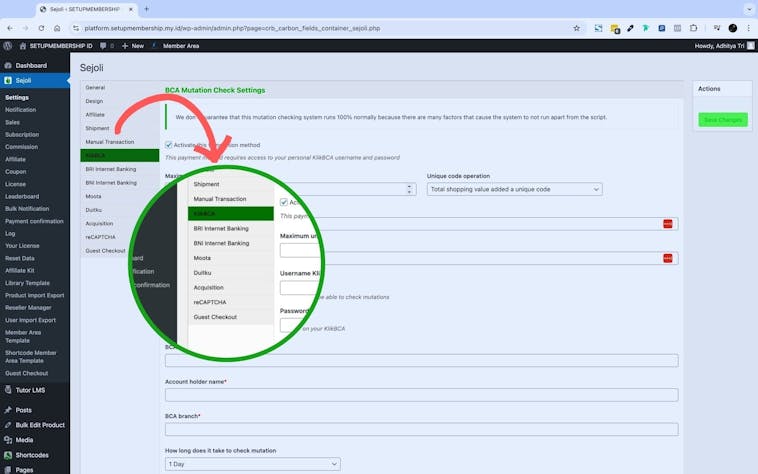Open the Shortcodes menu icon
This screenshot has width=758, height=474.
point(8,454)
